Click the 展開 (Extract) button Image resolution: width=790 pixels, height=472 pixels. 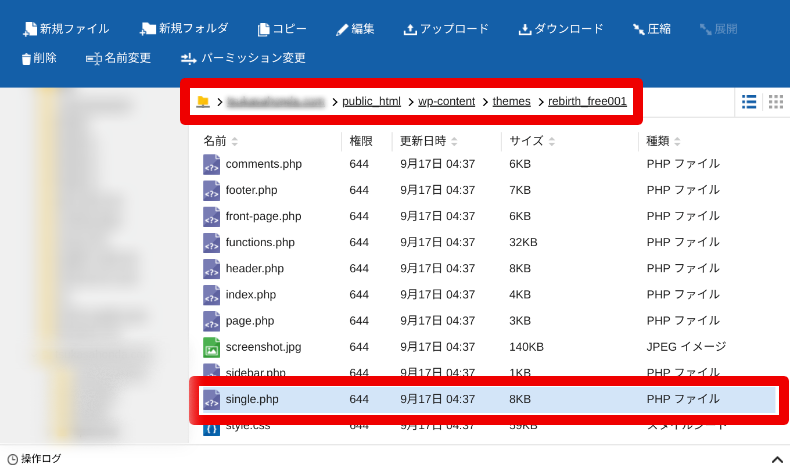(x=718, y=29)
